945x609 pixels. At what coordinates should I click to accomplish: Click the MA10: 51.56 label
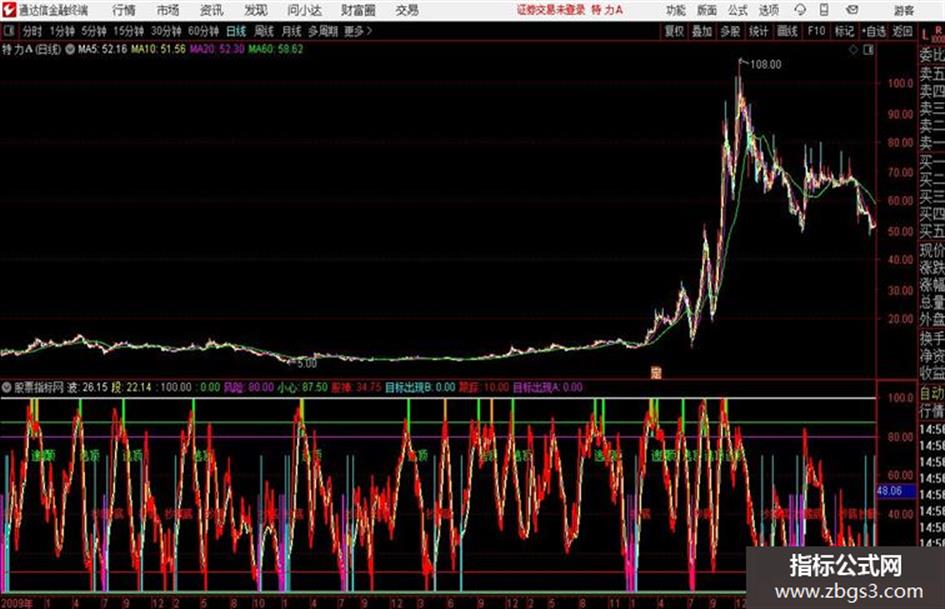[159, 49]
